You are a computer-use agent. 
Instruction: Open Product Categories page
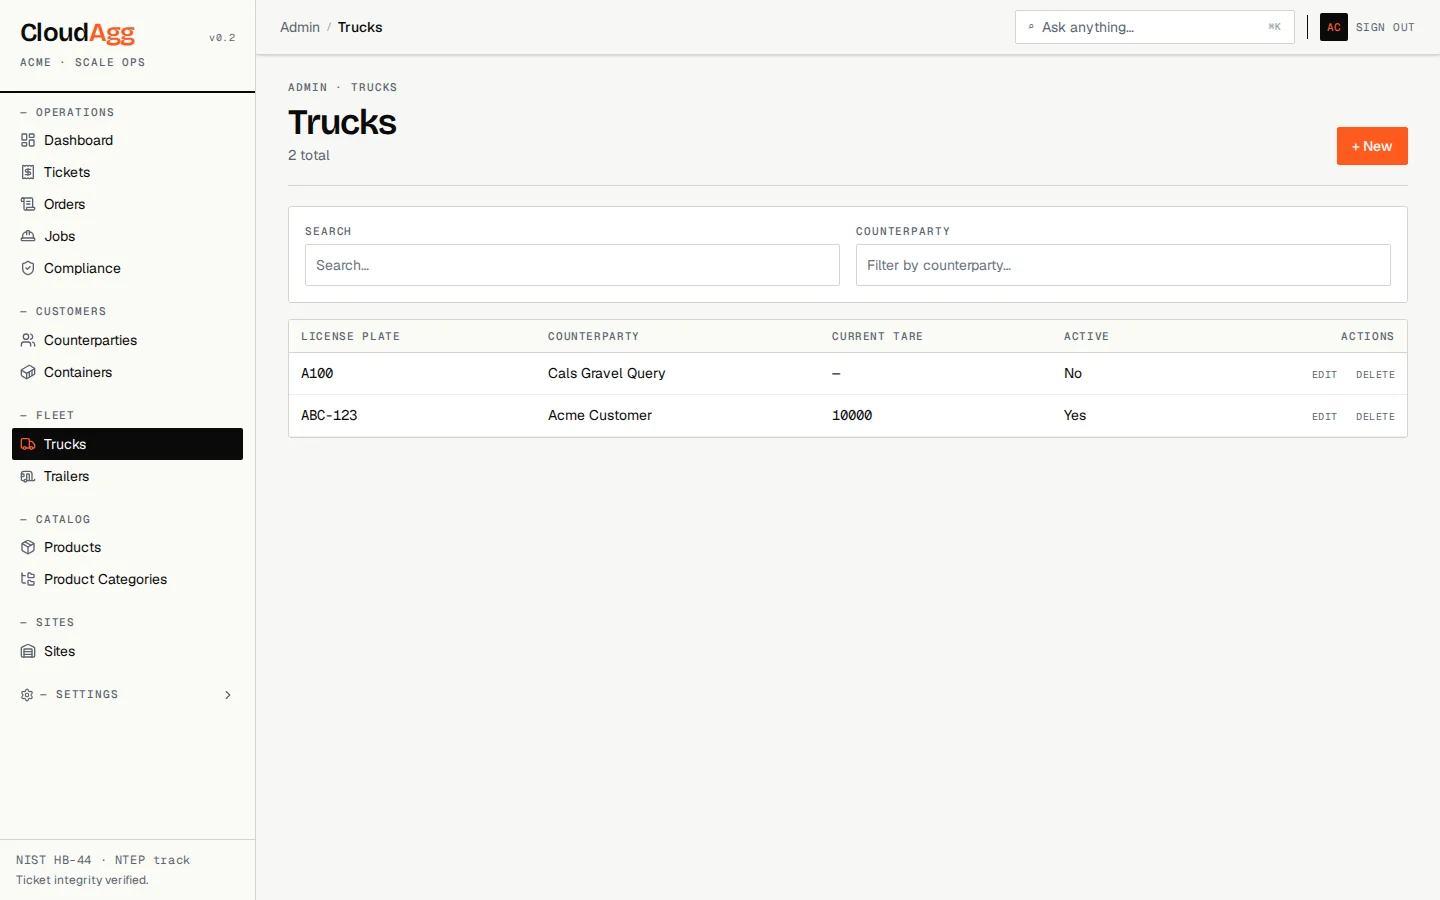127,579
